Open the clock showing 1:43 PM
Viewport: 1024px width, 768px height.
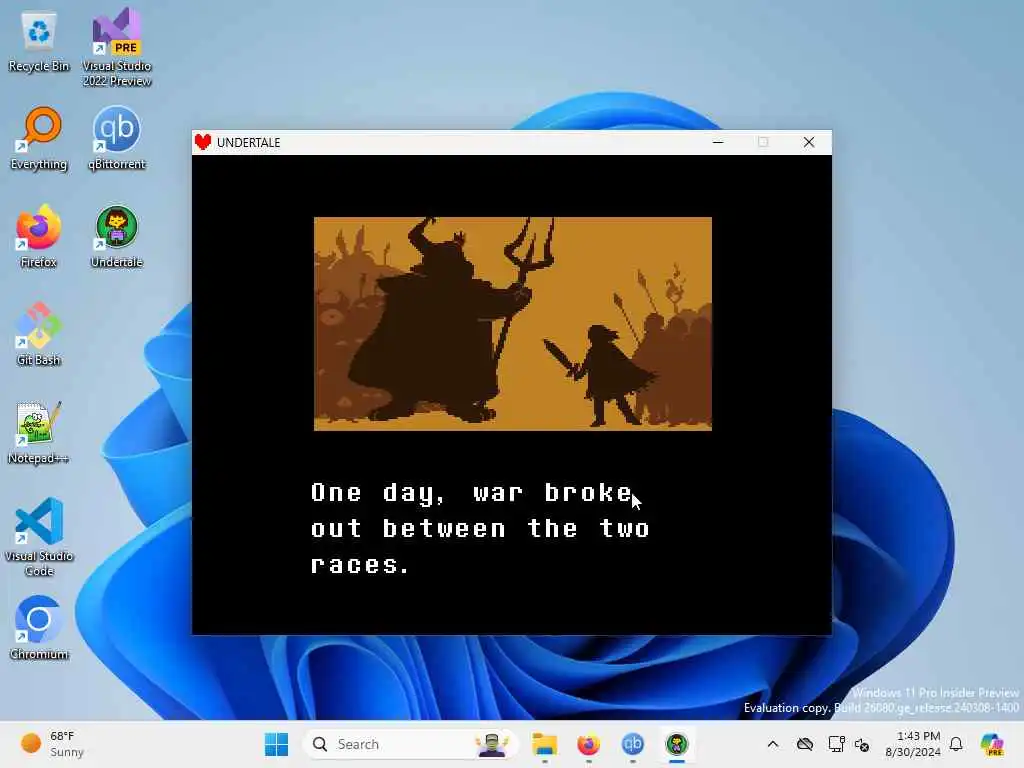(913, 744)
